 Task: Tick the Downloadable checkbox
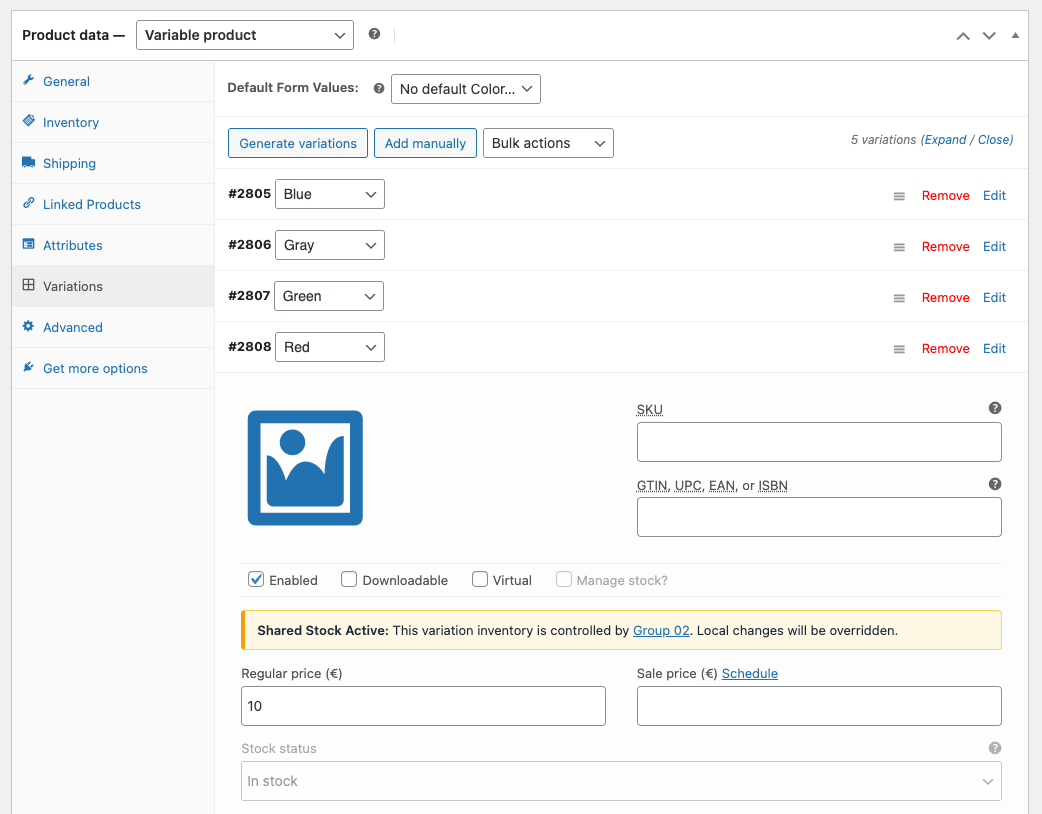[x=349, y=579]
